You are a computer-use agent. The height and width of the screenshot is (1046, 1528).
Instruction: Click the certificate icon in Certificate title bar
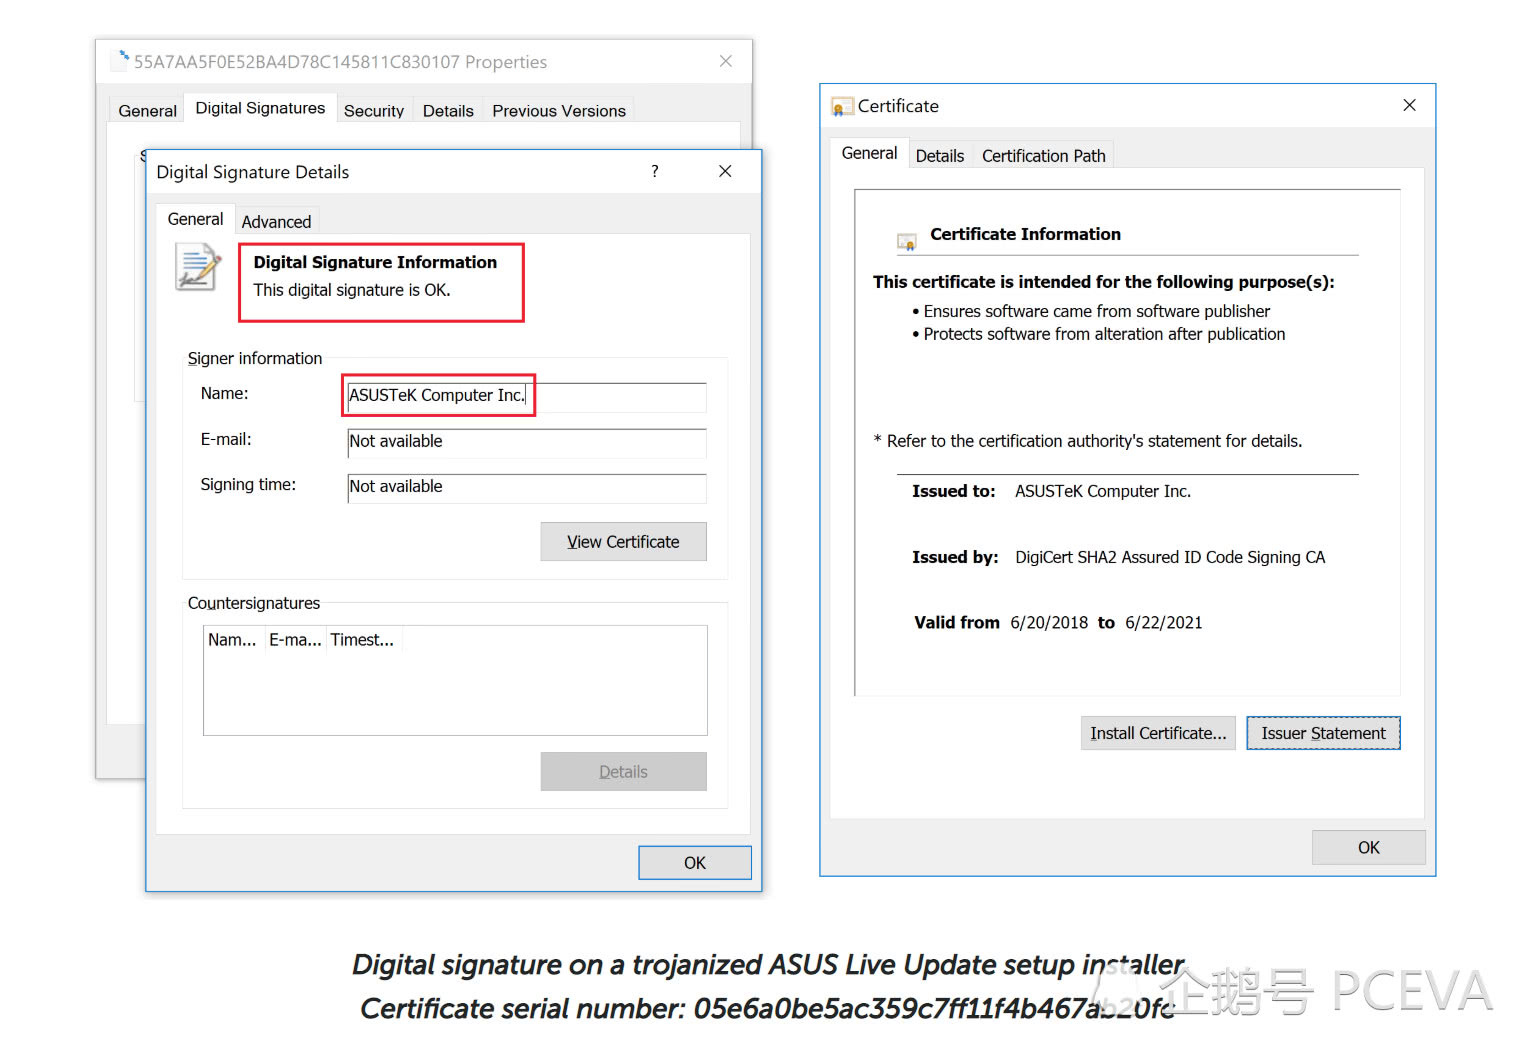coord(842,107)
